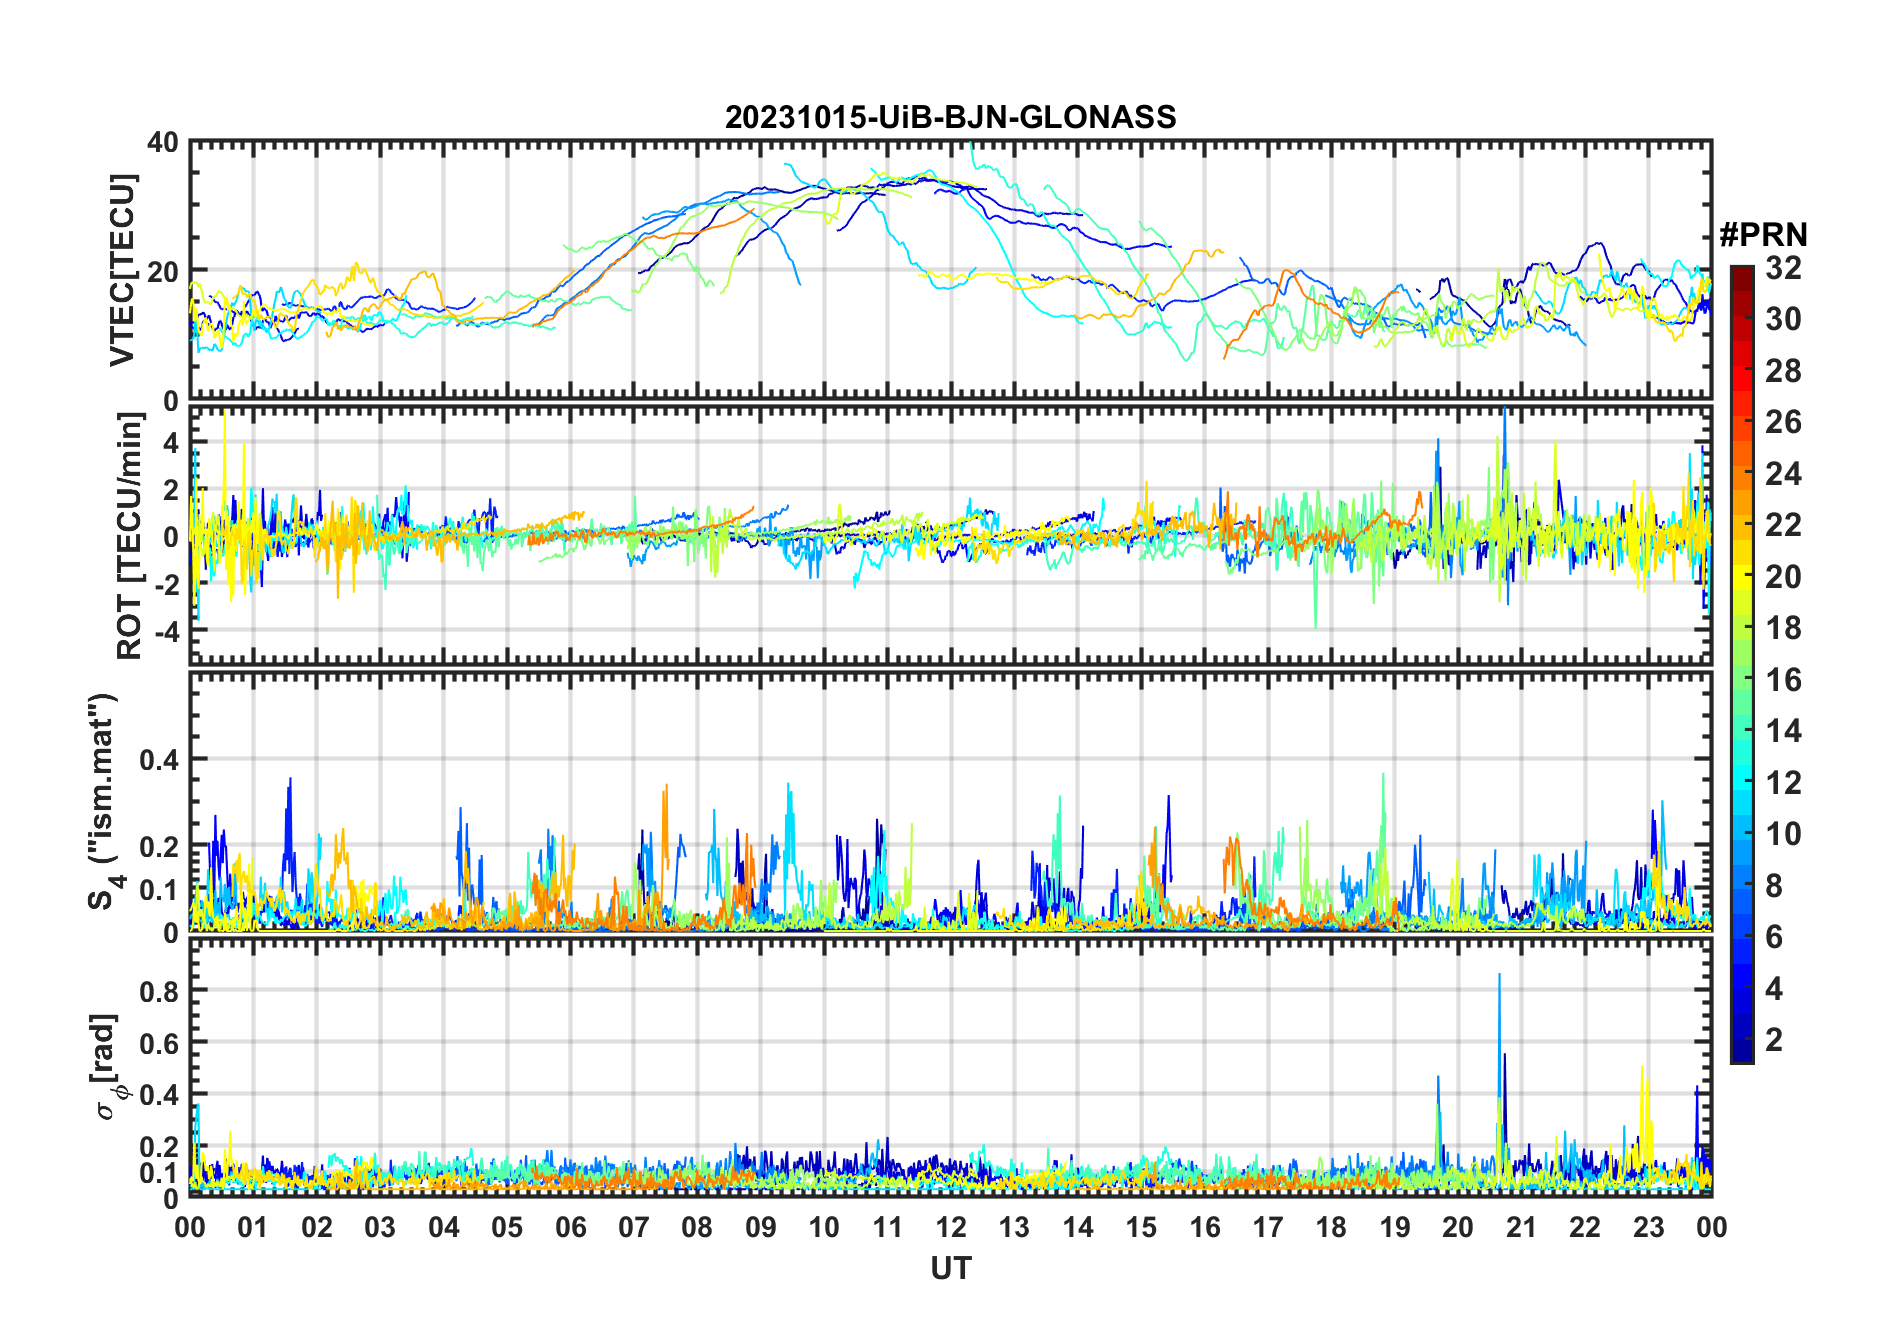Viewport: 1902px width, 1330px height.
Task: Click the 28 label on PRN colorbar
Action: click(x=1783, y=371)
